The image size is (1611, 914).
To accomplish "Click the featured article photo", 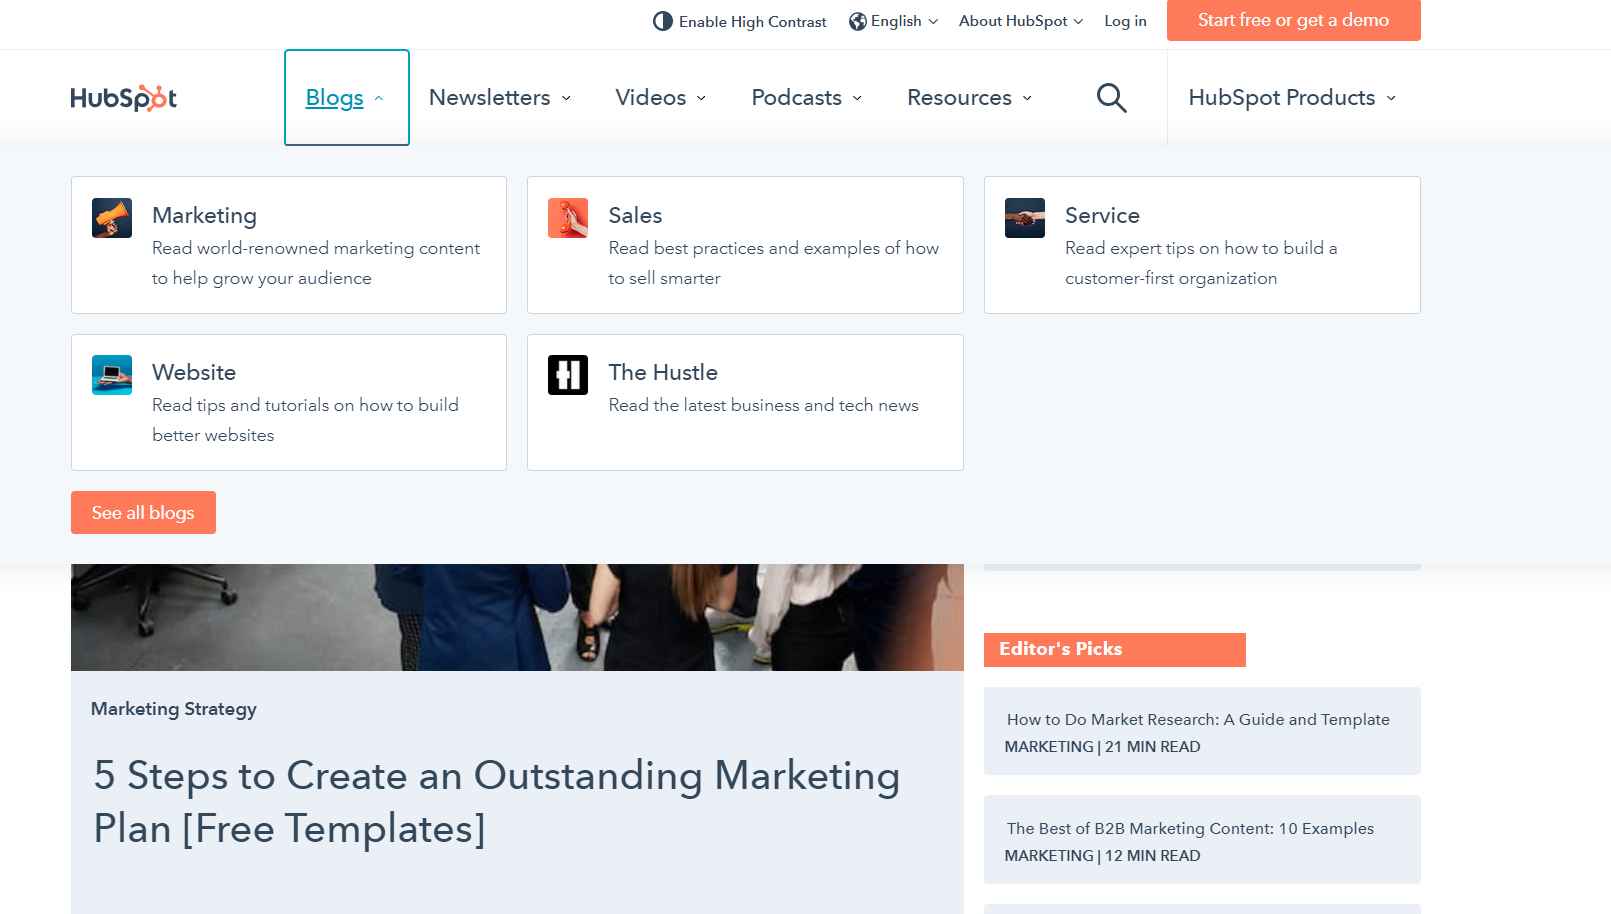I will pyautogui.click(x=517, y=617).
